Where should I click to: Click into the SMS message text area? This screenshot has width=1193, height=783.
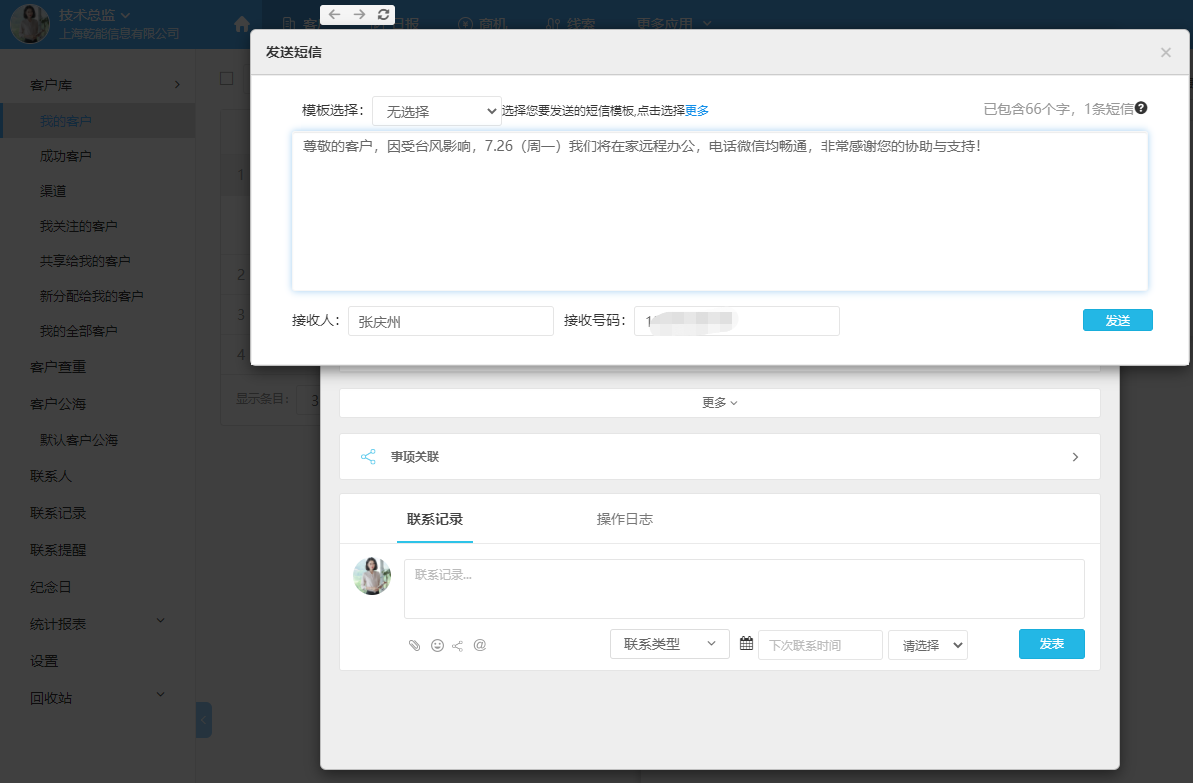[720, 212]
